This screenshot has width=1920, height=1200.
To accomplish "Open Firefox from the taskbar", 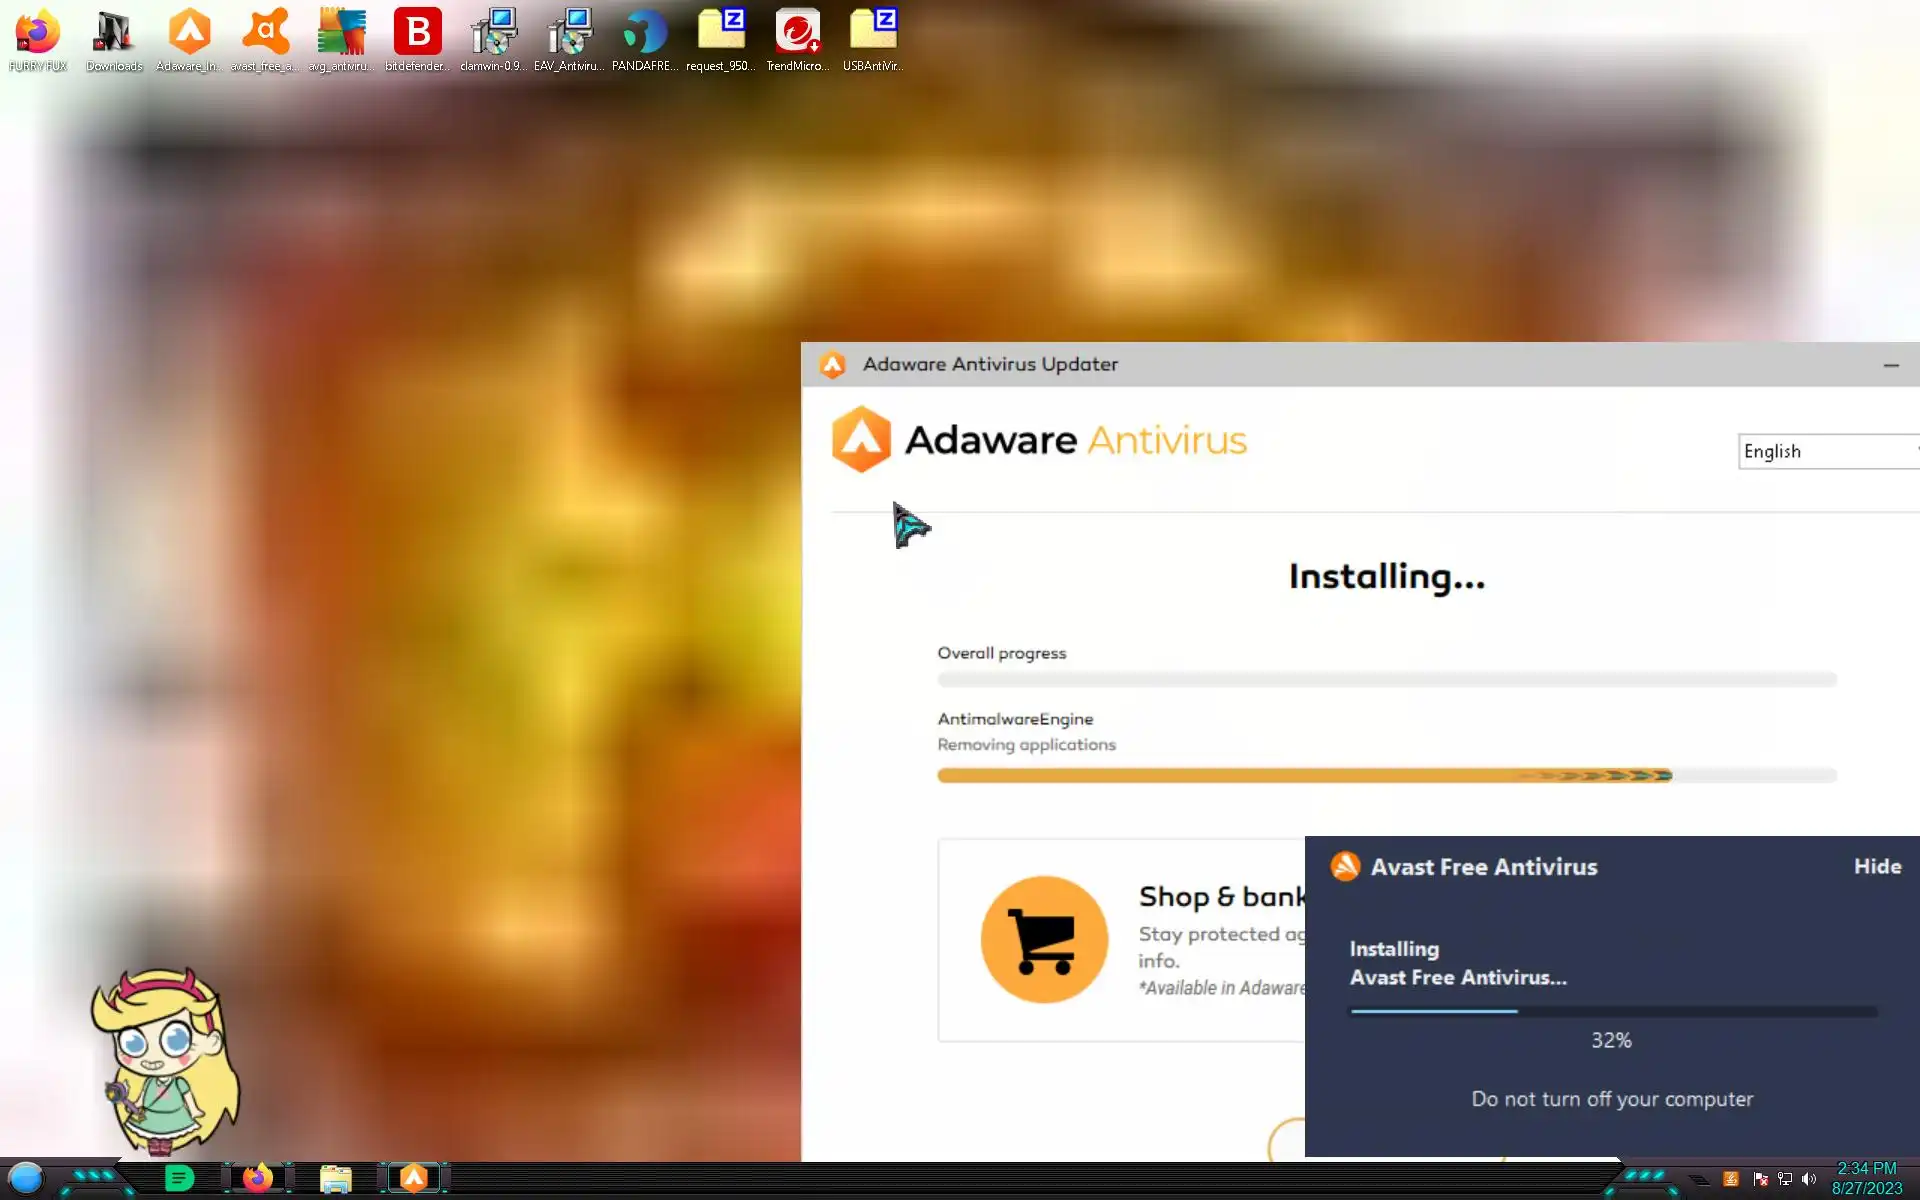I will pos(258,1178).
